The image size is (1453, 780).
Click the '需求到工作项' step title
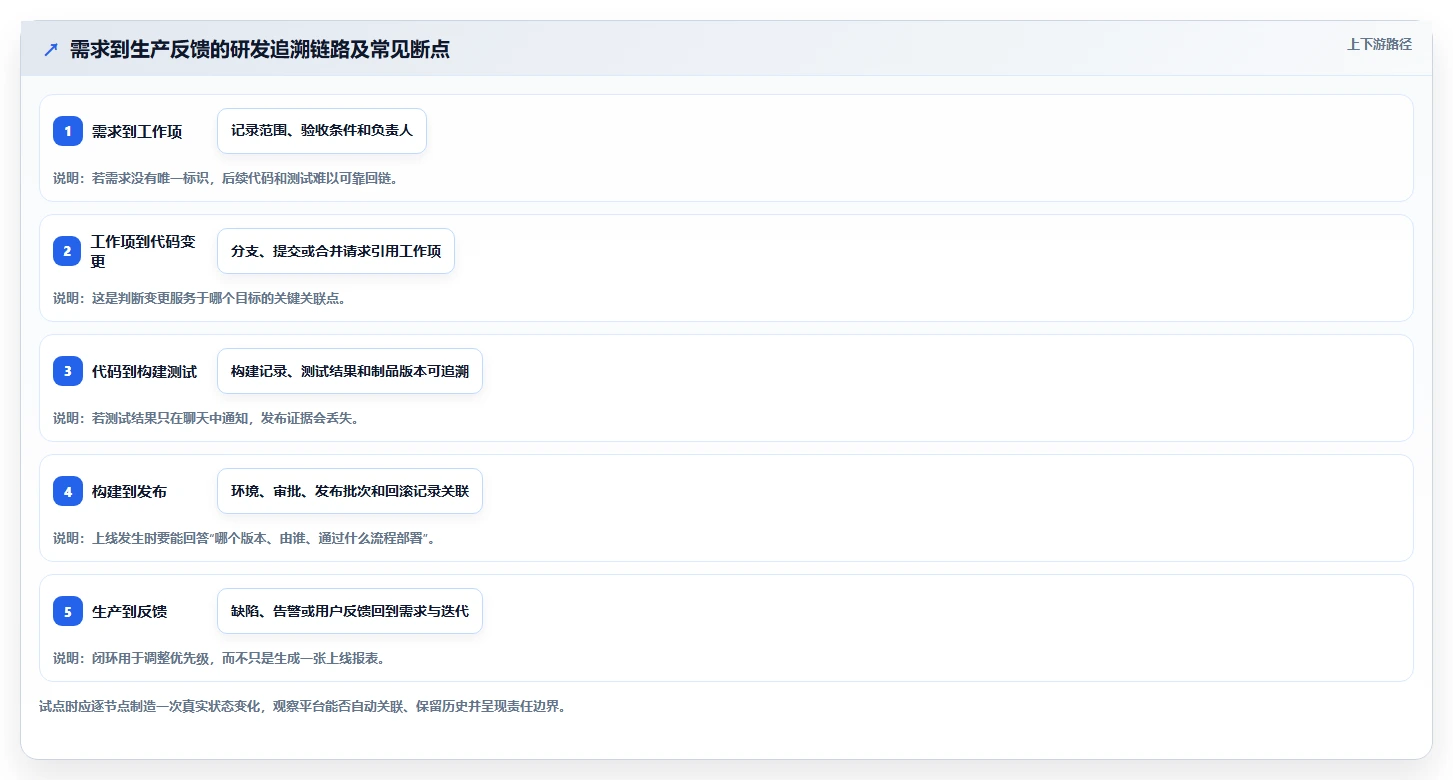tap(137, 131)
